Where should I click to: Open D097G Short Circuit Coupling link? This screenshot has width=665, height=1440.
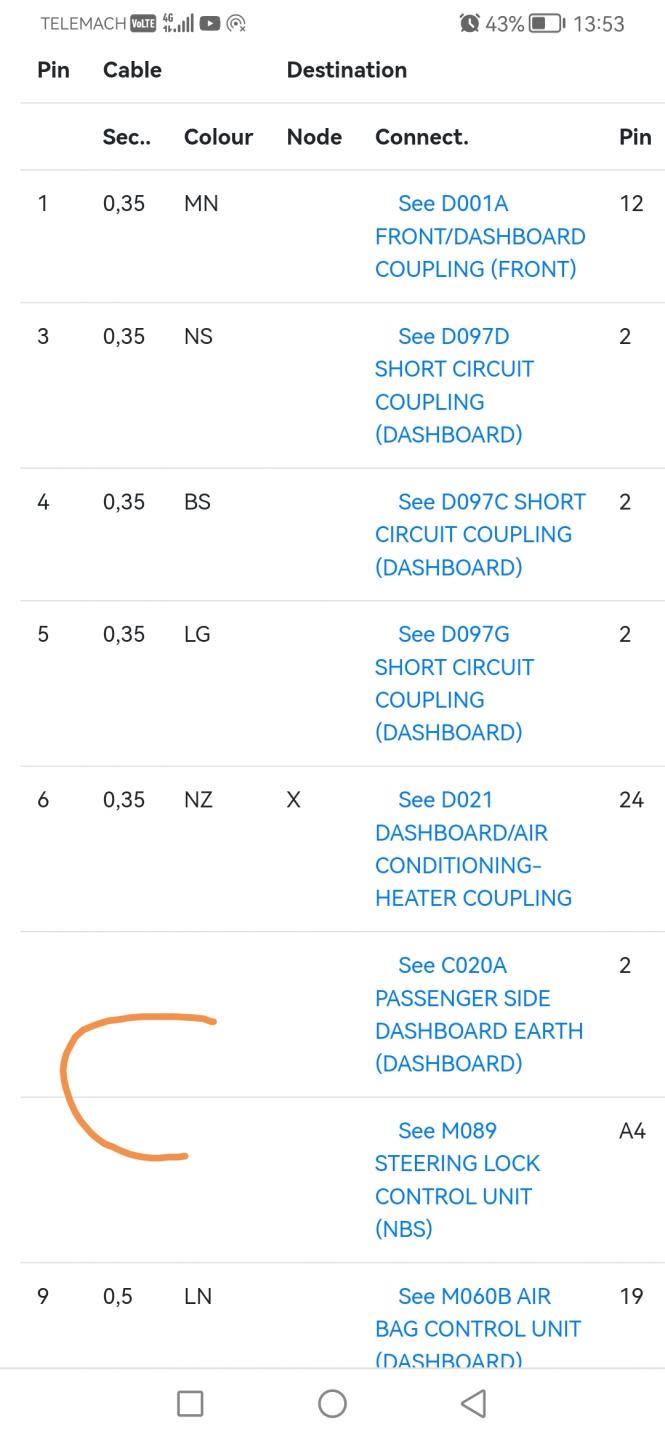(455, 683)
